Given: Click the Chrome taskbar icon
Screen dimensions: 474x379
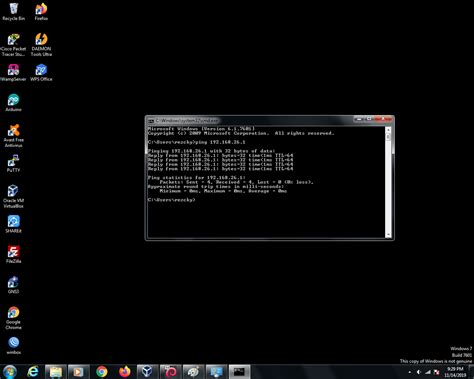Looking at the screenshot, I should click(102, 371).
